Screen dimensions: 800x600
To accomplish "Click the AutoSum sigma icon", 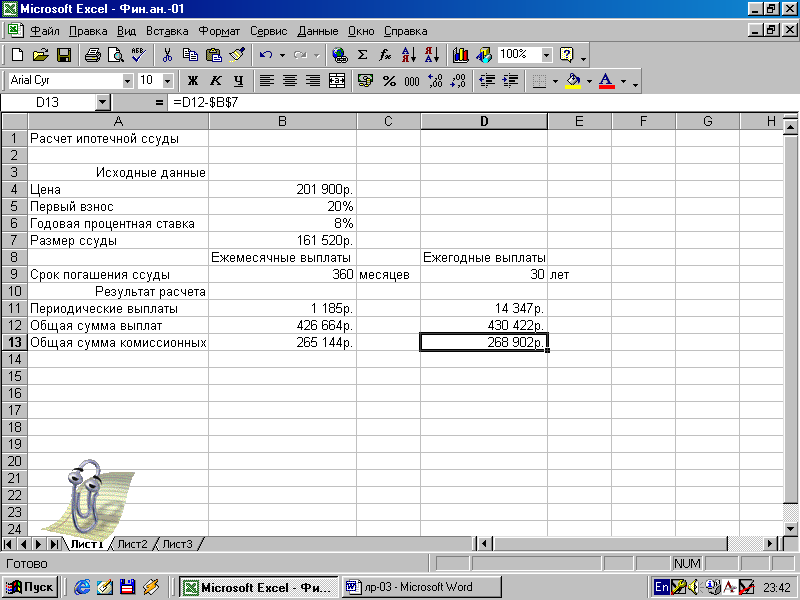I will click(x=362, y=55).
